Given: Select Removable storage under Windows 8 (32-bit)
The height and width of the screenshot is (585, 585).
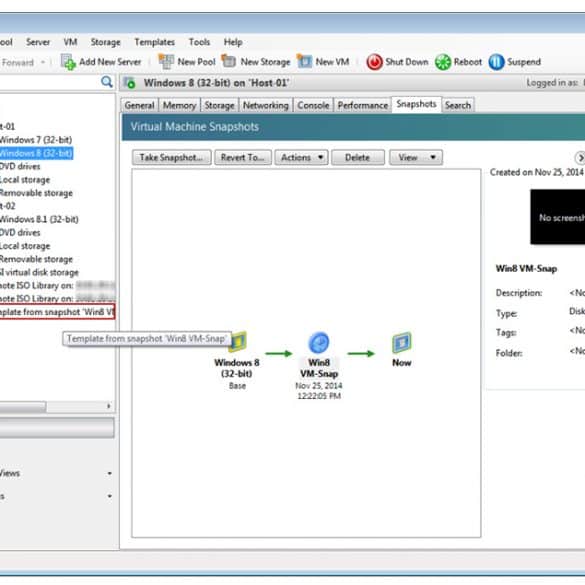Looking at the screenshot, I should tap(36, 193).
